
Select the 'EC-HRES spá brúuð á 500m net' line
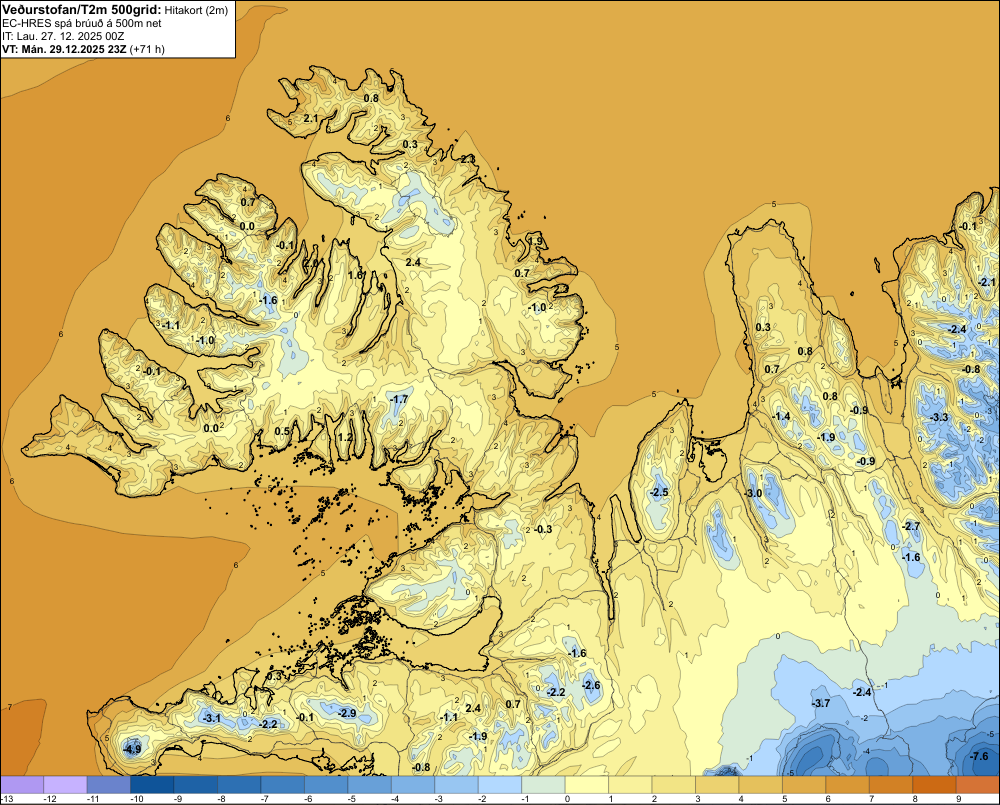click(x=82, y=23)
